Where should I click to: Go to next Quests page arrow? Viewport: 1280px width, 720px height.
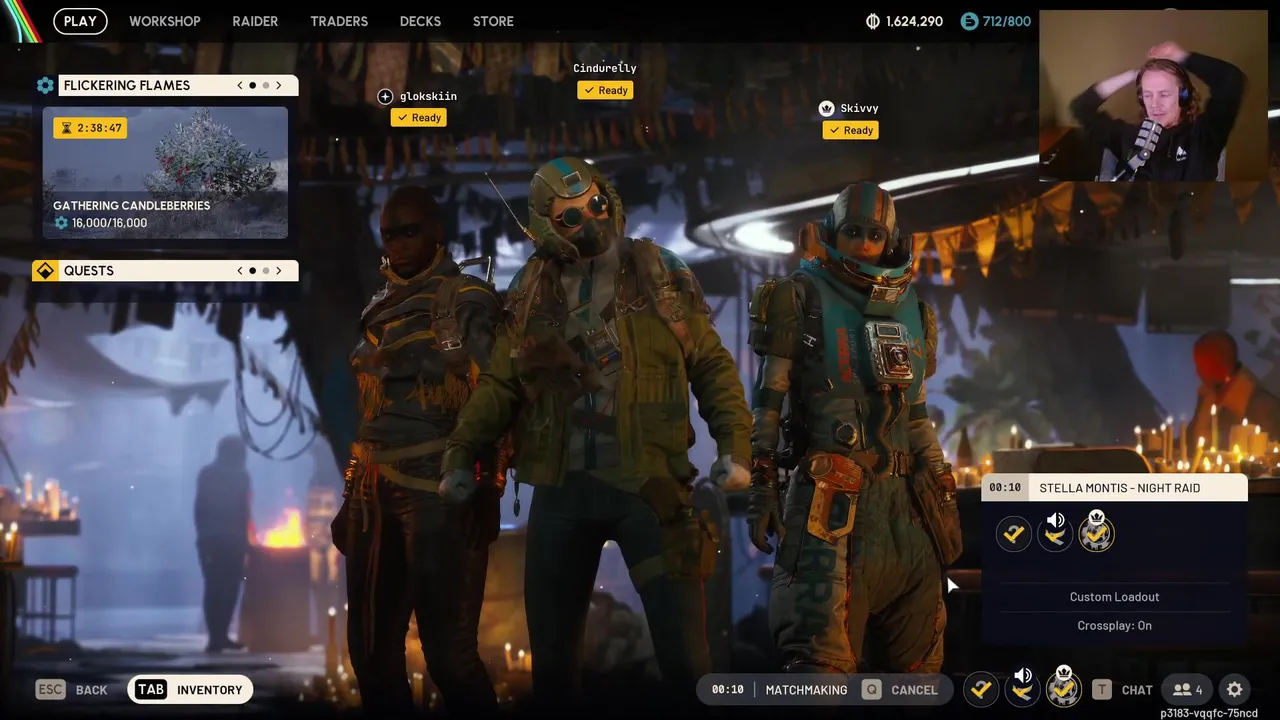click(x=279, y=270)
